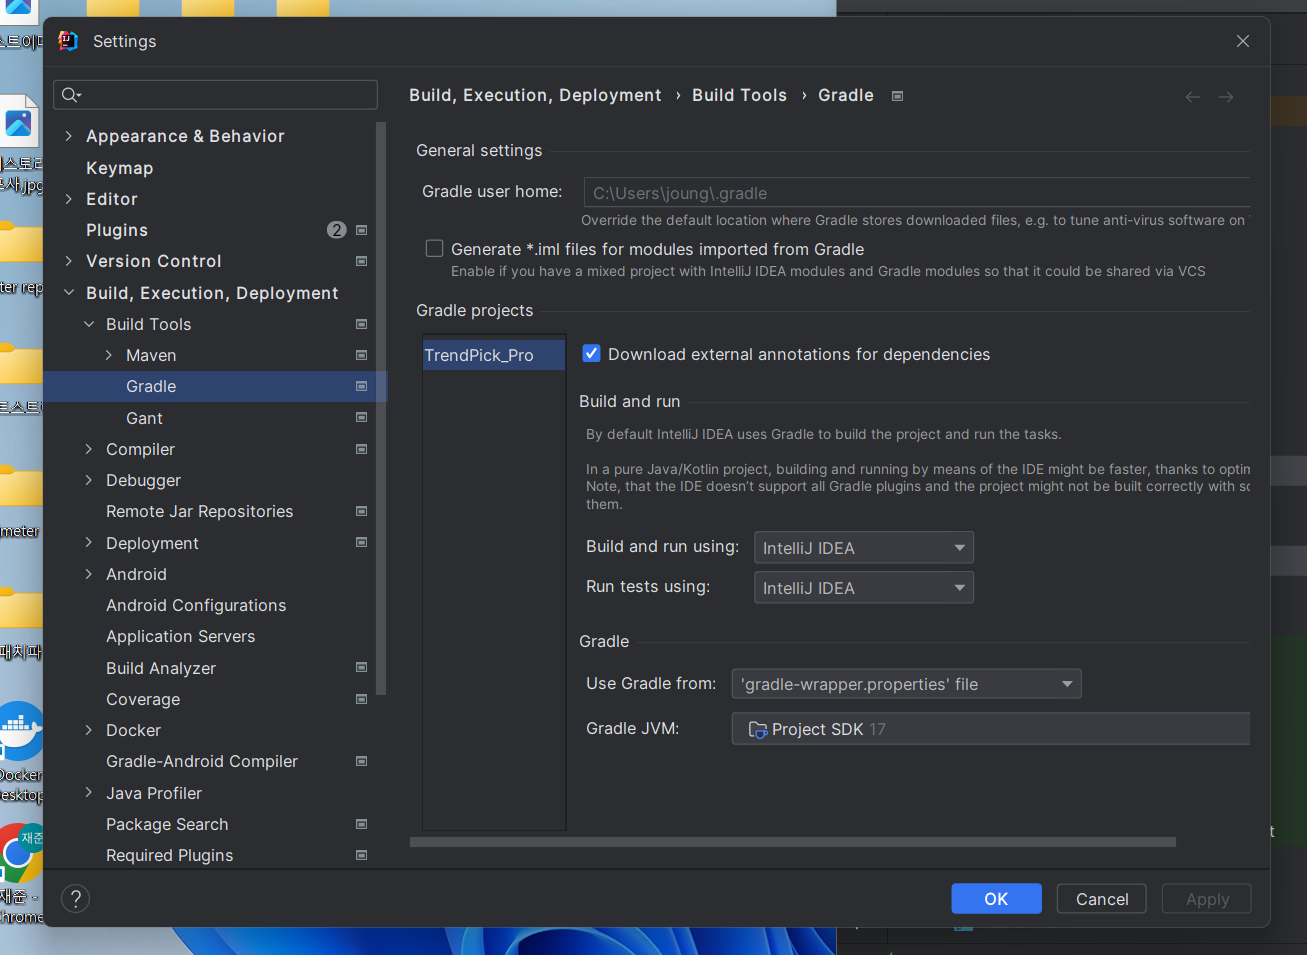
Task: Click the back navigation arrow
Action: pyautogui.click(x=1193, y=97)
